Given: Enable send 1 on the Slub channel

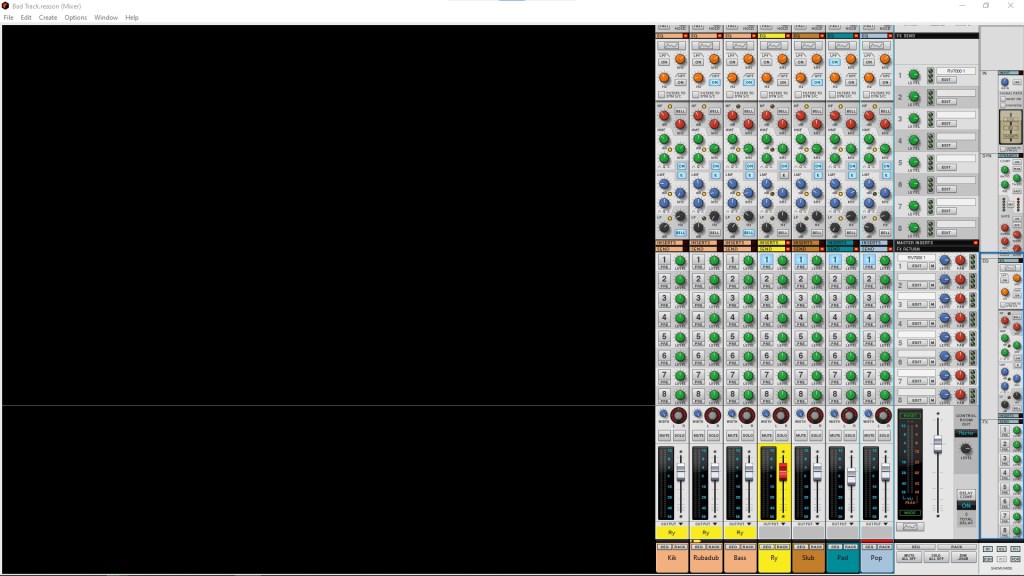Looking at the screenshot, I should point(800,260).
